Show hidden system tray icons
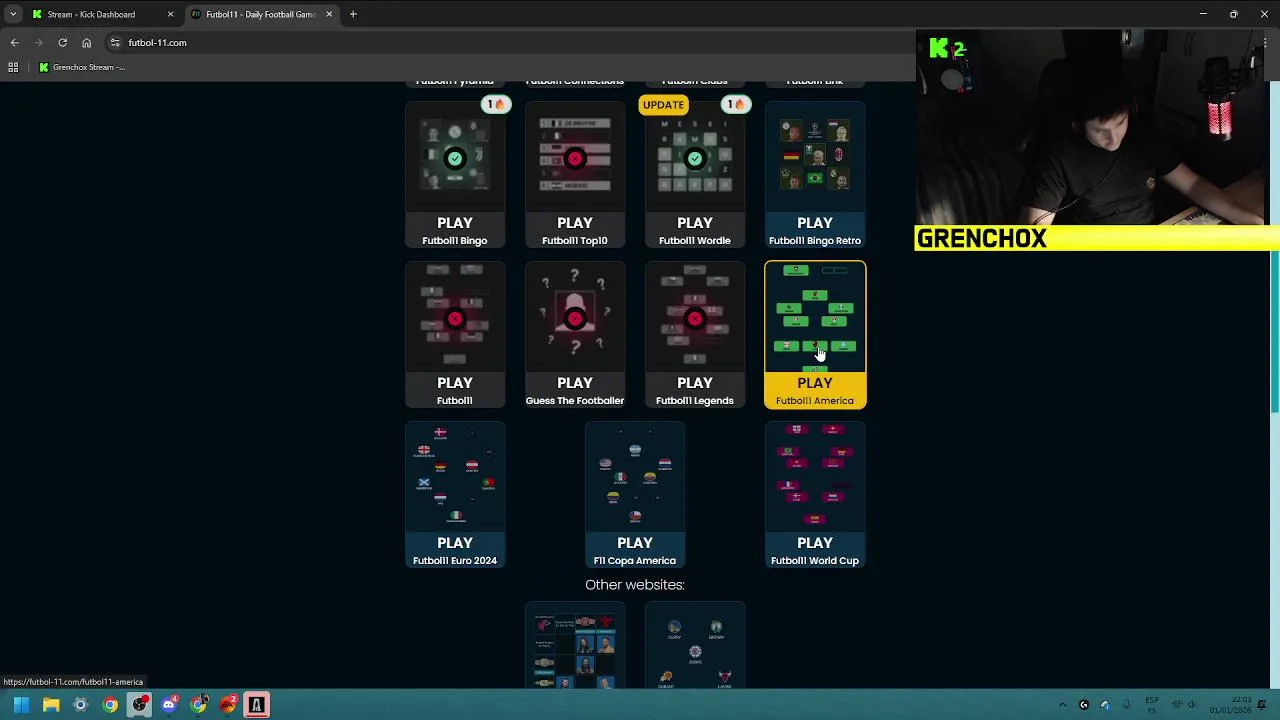 1062,705
